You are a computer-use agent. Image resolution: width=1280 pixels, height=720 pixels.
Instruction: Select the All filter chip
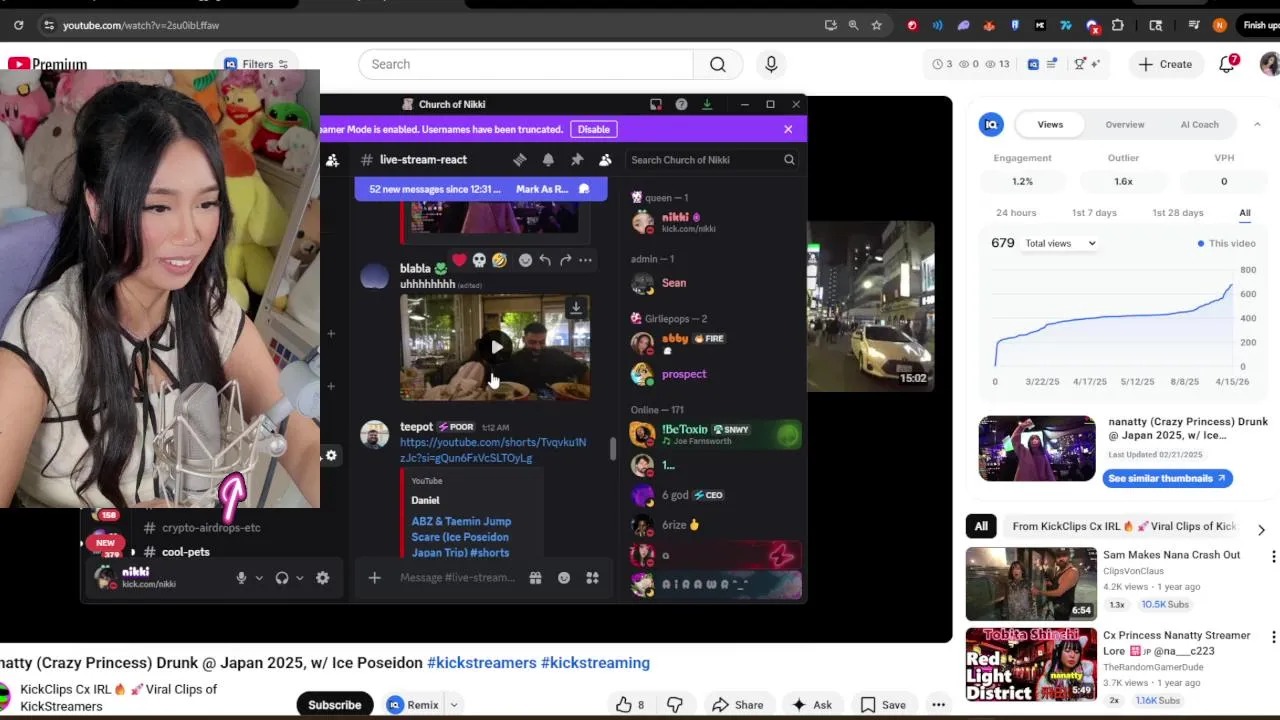pos(981,526)
